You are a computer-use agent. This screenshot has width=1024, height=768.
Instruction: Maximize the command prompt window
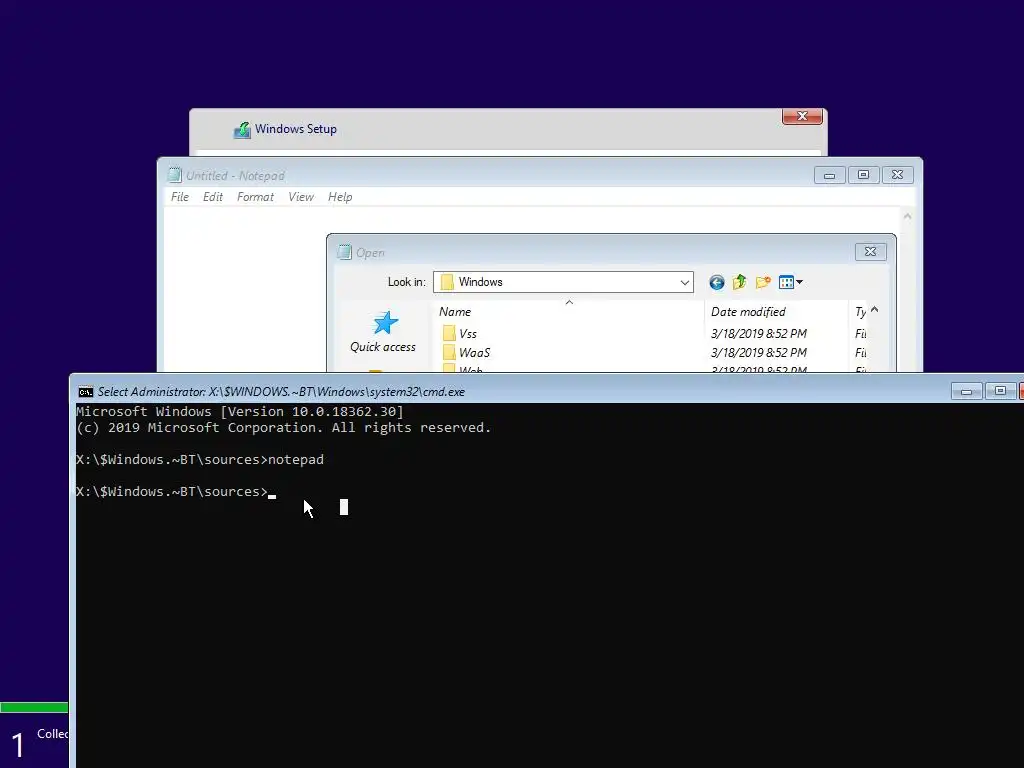(1000, 391)
